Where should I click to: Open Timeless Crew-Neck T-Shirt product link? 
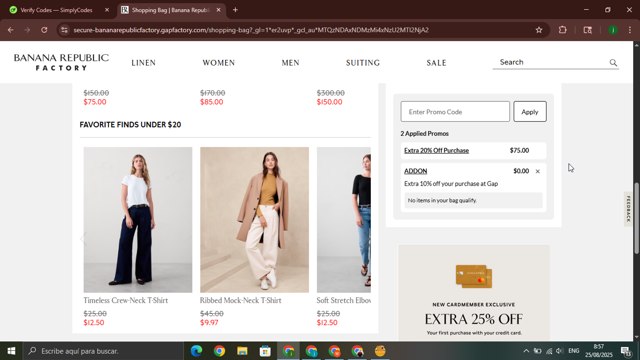coord(126,300)
